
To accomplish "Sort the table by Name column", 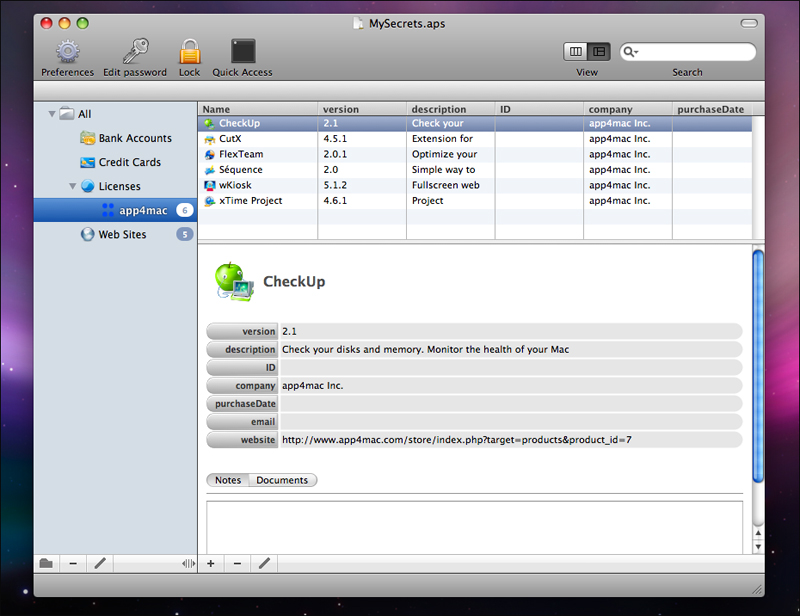I will 258,109.
